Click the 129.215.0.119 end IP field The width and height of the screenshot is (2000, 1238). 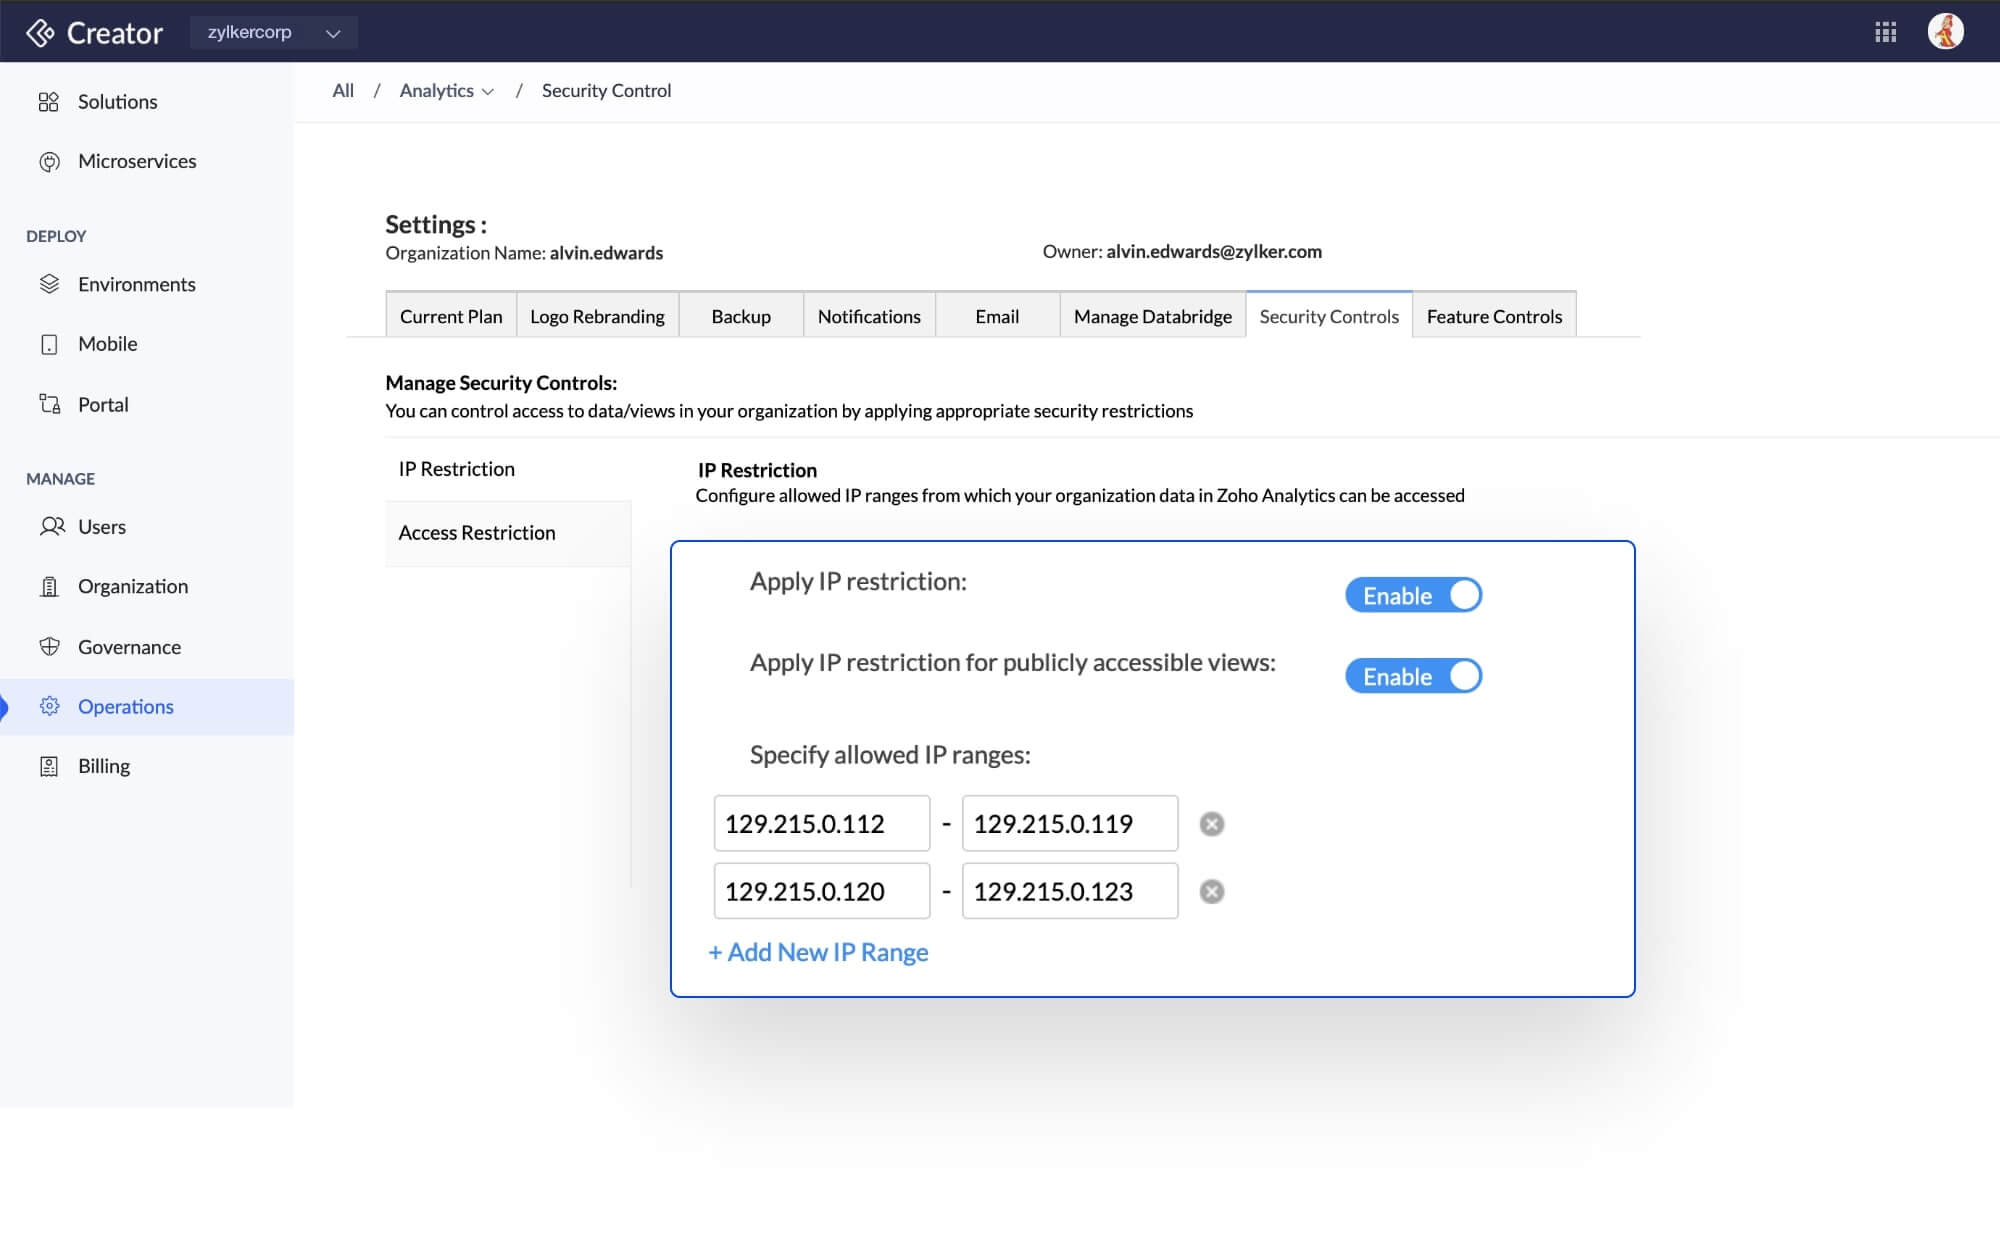pyautogui.click(x=1069, y=824)
